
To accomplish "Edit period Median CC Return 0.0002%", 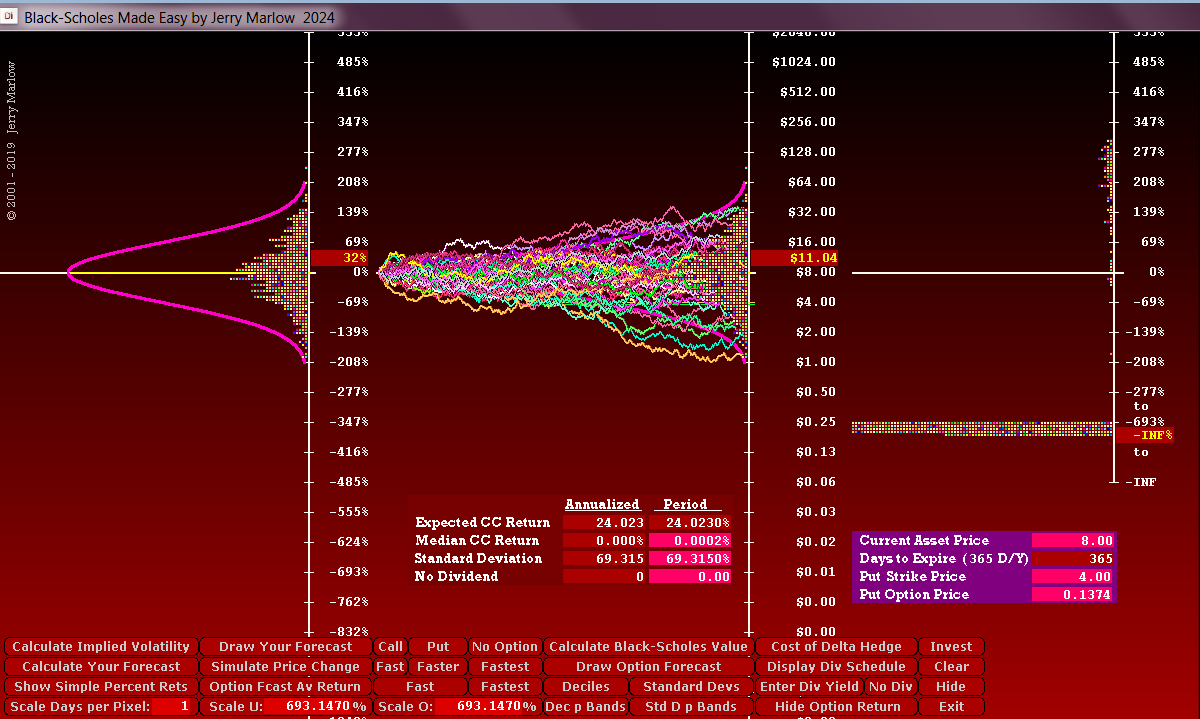I will pyautogui.click(x=690, y=540).
